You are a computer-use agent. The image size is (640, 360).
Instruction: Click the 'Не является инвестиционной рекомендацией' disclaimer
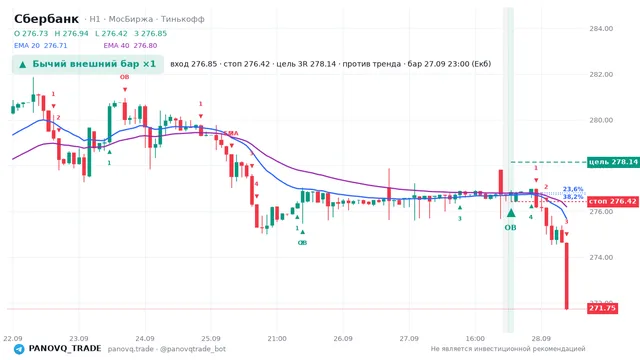508,349
